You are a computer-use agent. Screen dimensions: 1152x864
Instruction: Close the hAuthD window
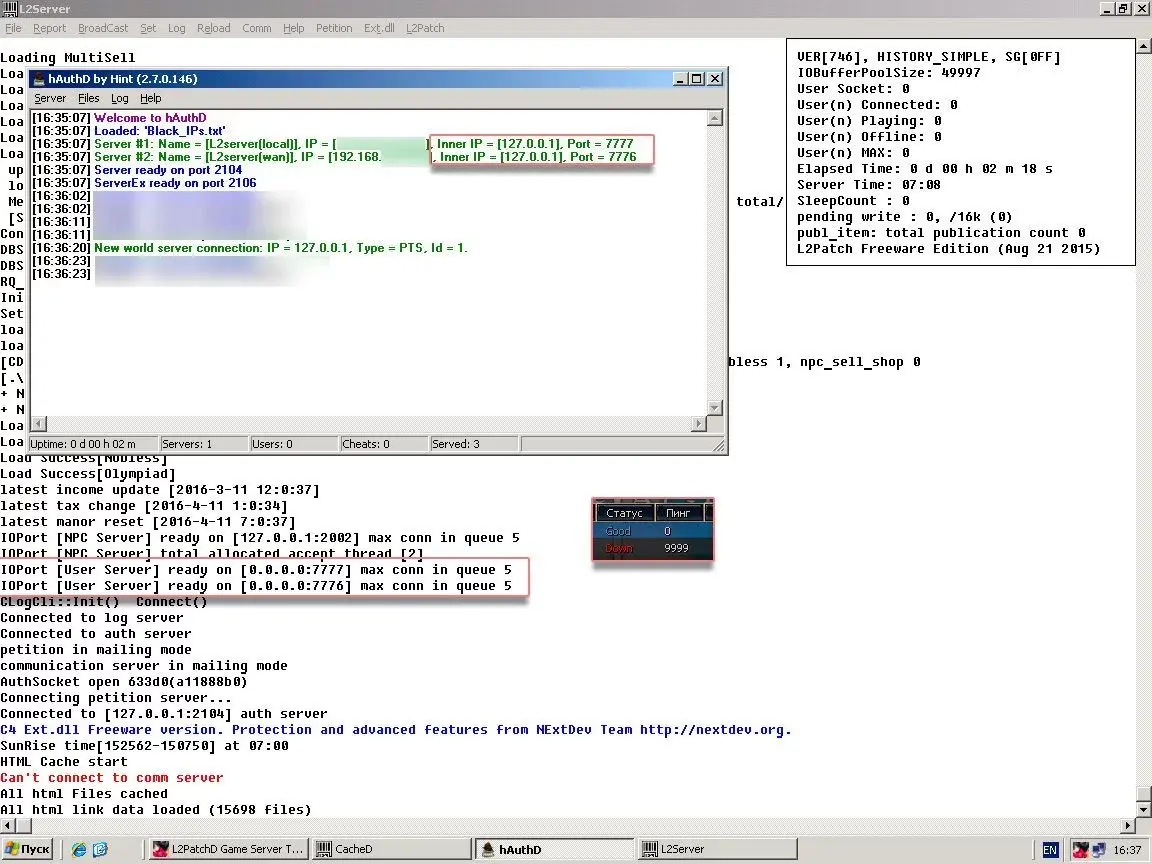(x=715, y=79)
